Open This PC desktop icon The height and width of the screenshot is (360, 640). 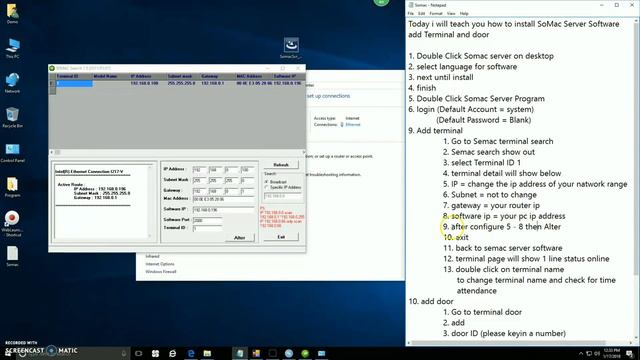12,48
